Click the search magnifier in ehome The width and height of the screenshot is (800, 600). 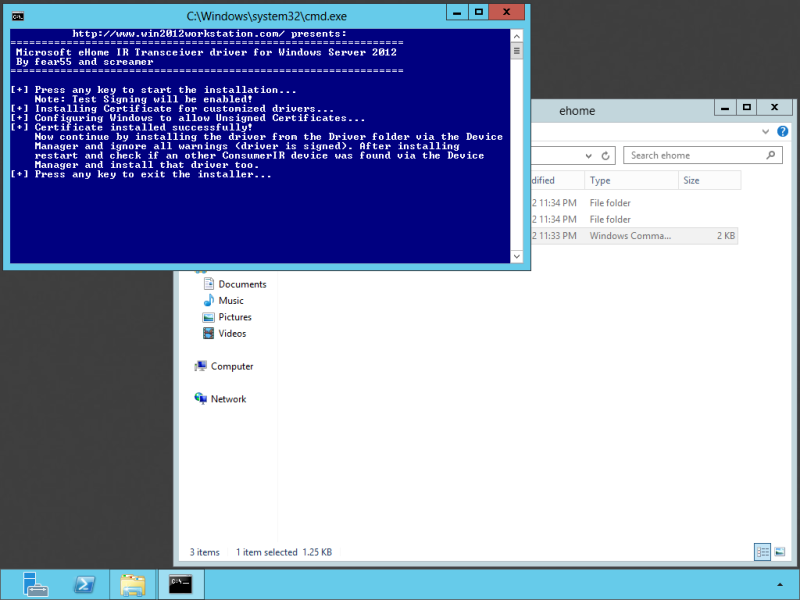(x=770, y=155)
